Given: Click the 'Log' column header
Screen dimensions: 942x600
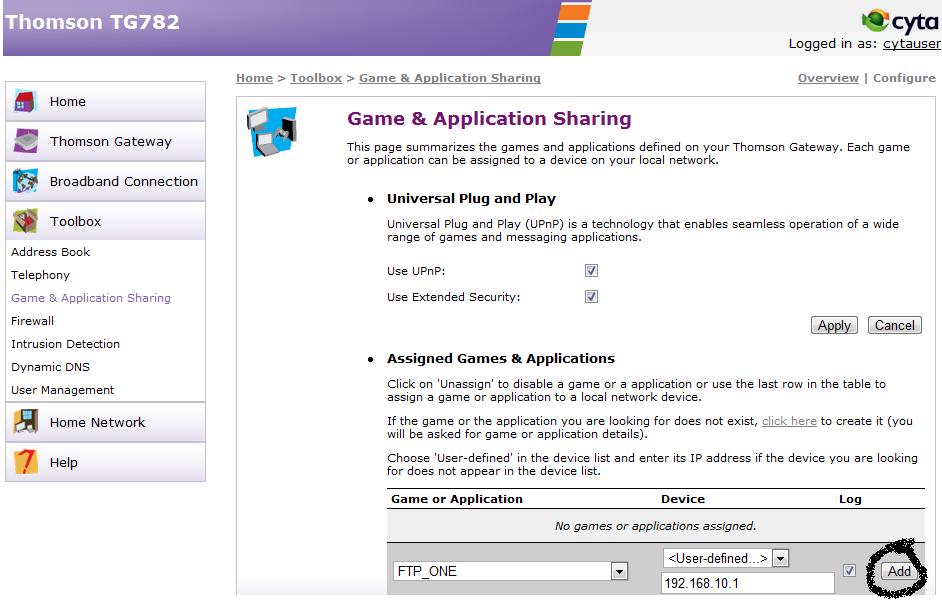Looking at the screenshot, I should pos(850,499).
